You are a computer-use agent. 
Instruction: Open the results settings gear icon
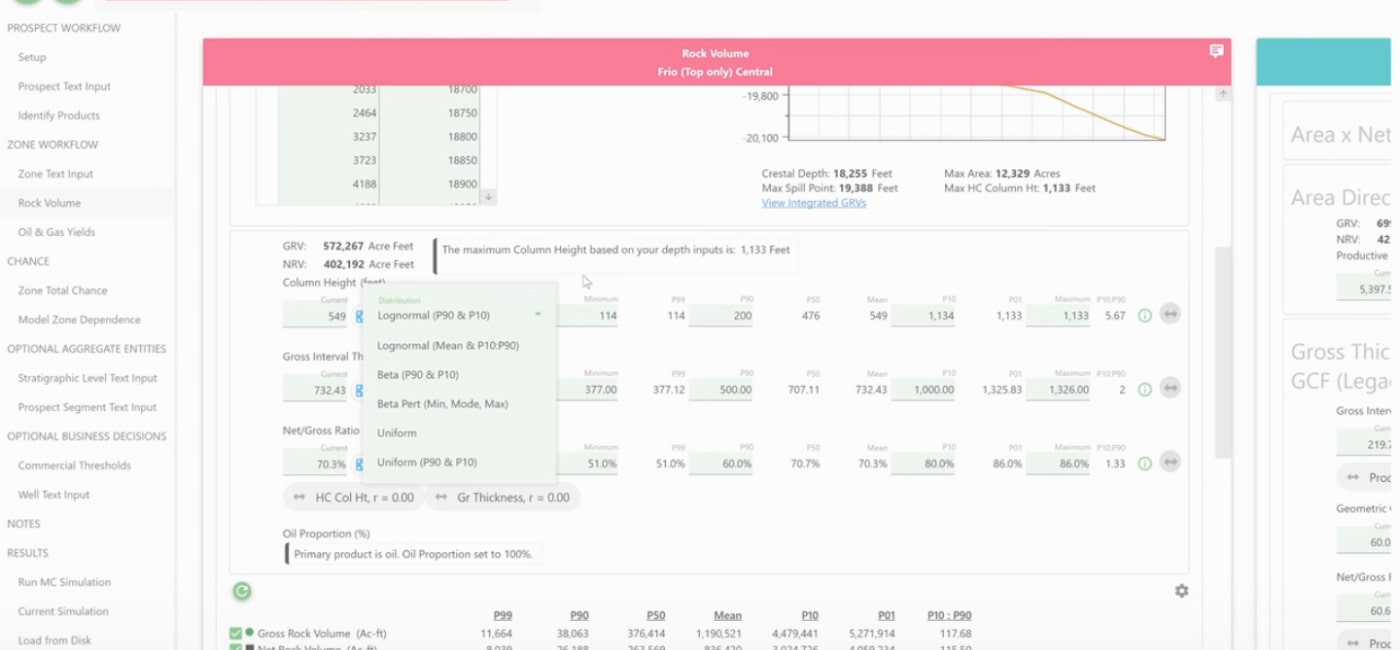1181,591
